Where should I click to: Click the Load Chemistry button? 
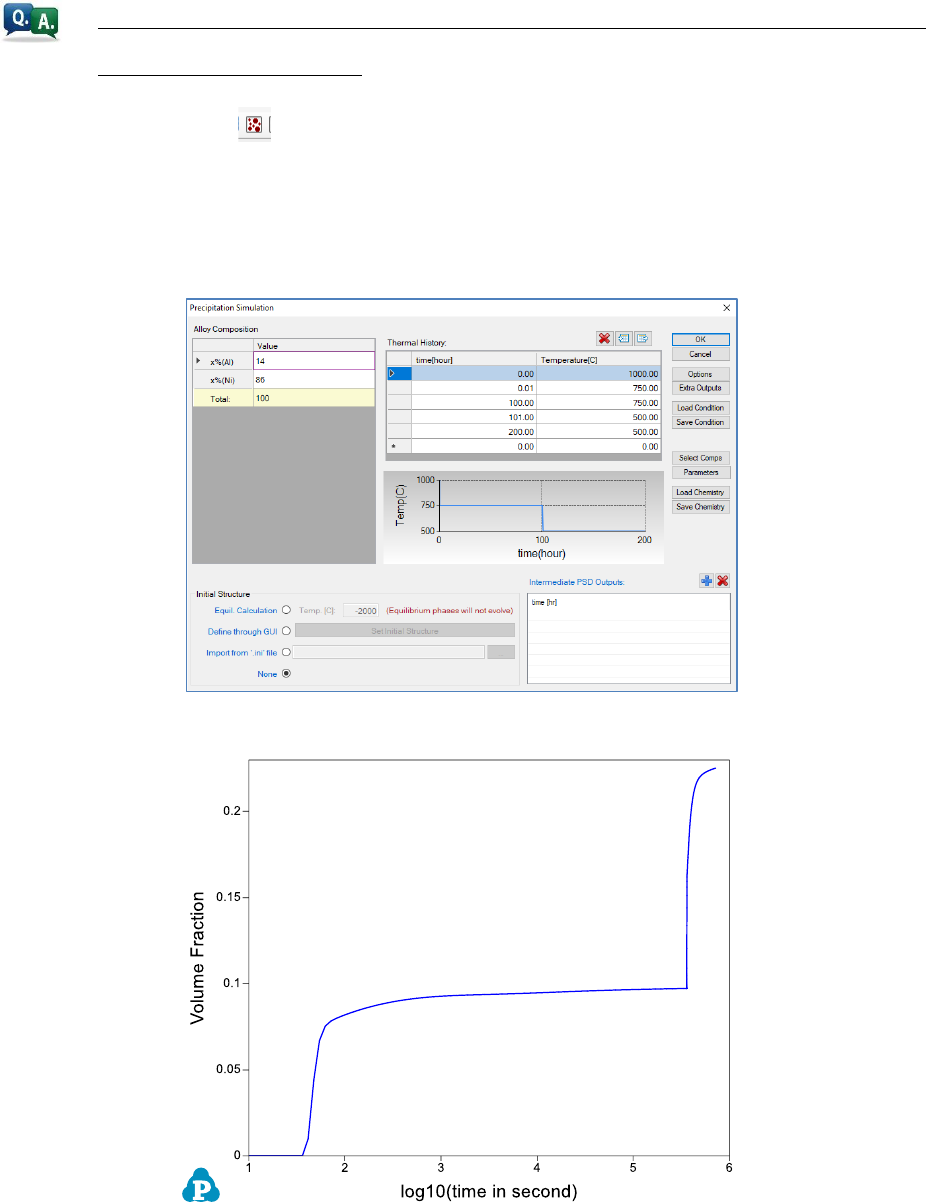[x=701, y=492]
